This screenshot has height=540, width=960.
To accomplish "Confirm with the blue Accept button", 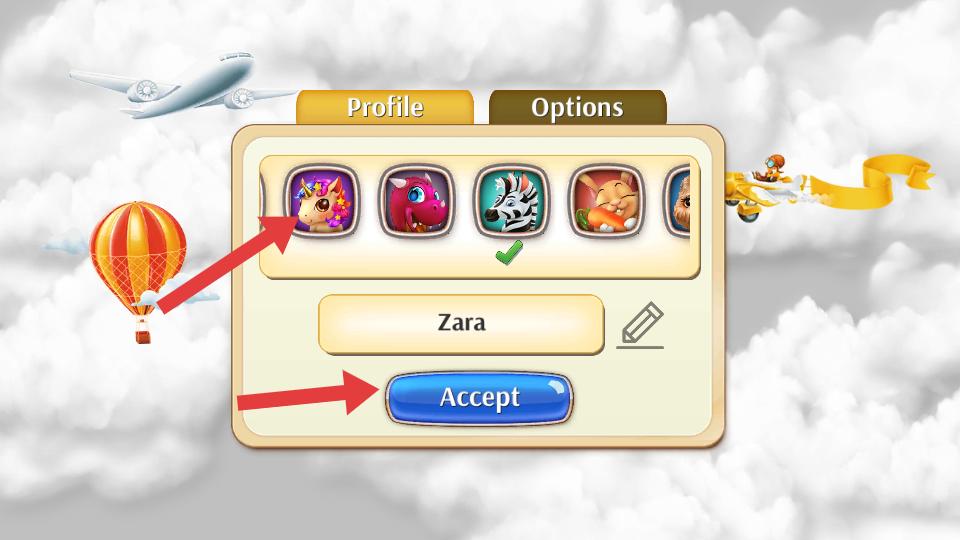I will point(479,398).
